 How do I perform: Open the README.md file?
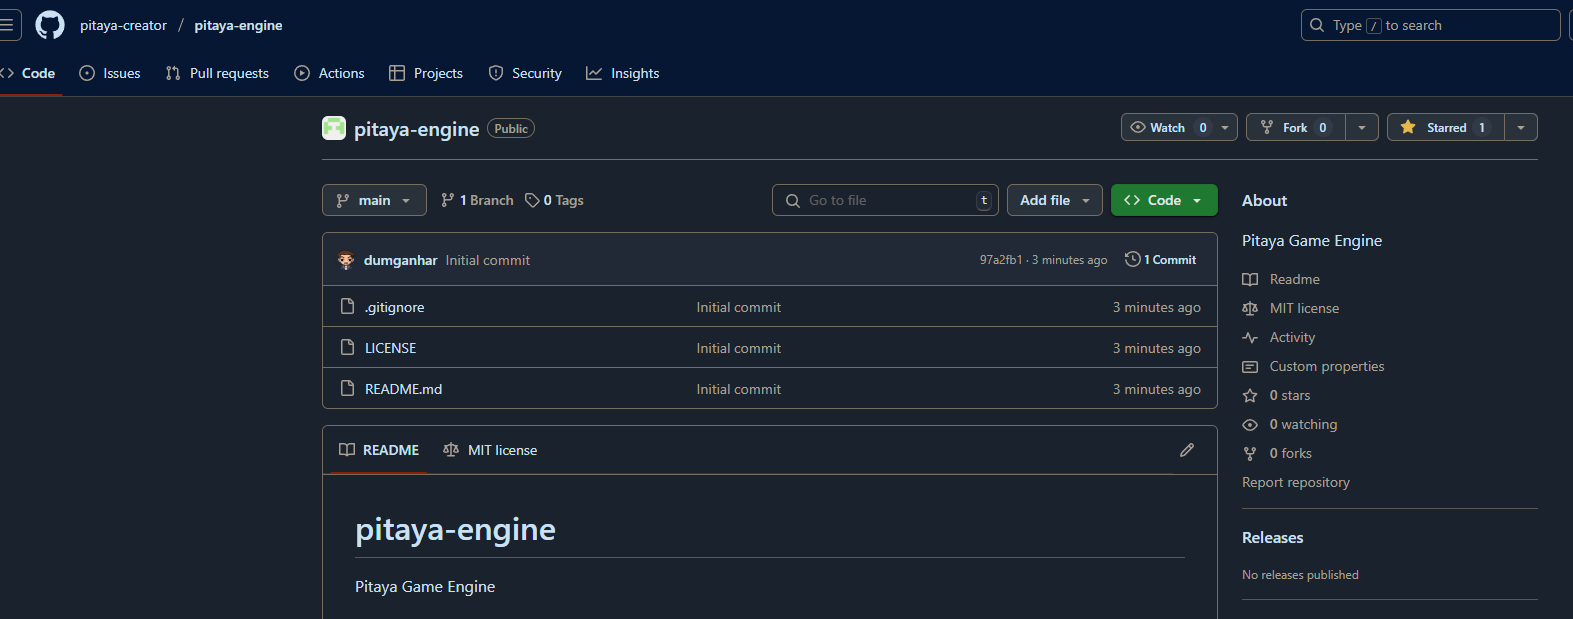point(403,389)
